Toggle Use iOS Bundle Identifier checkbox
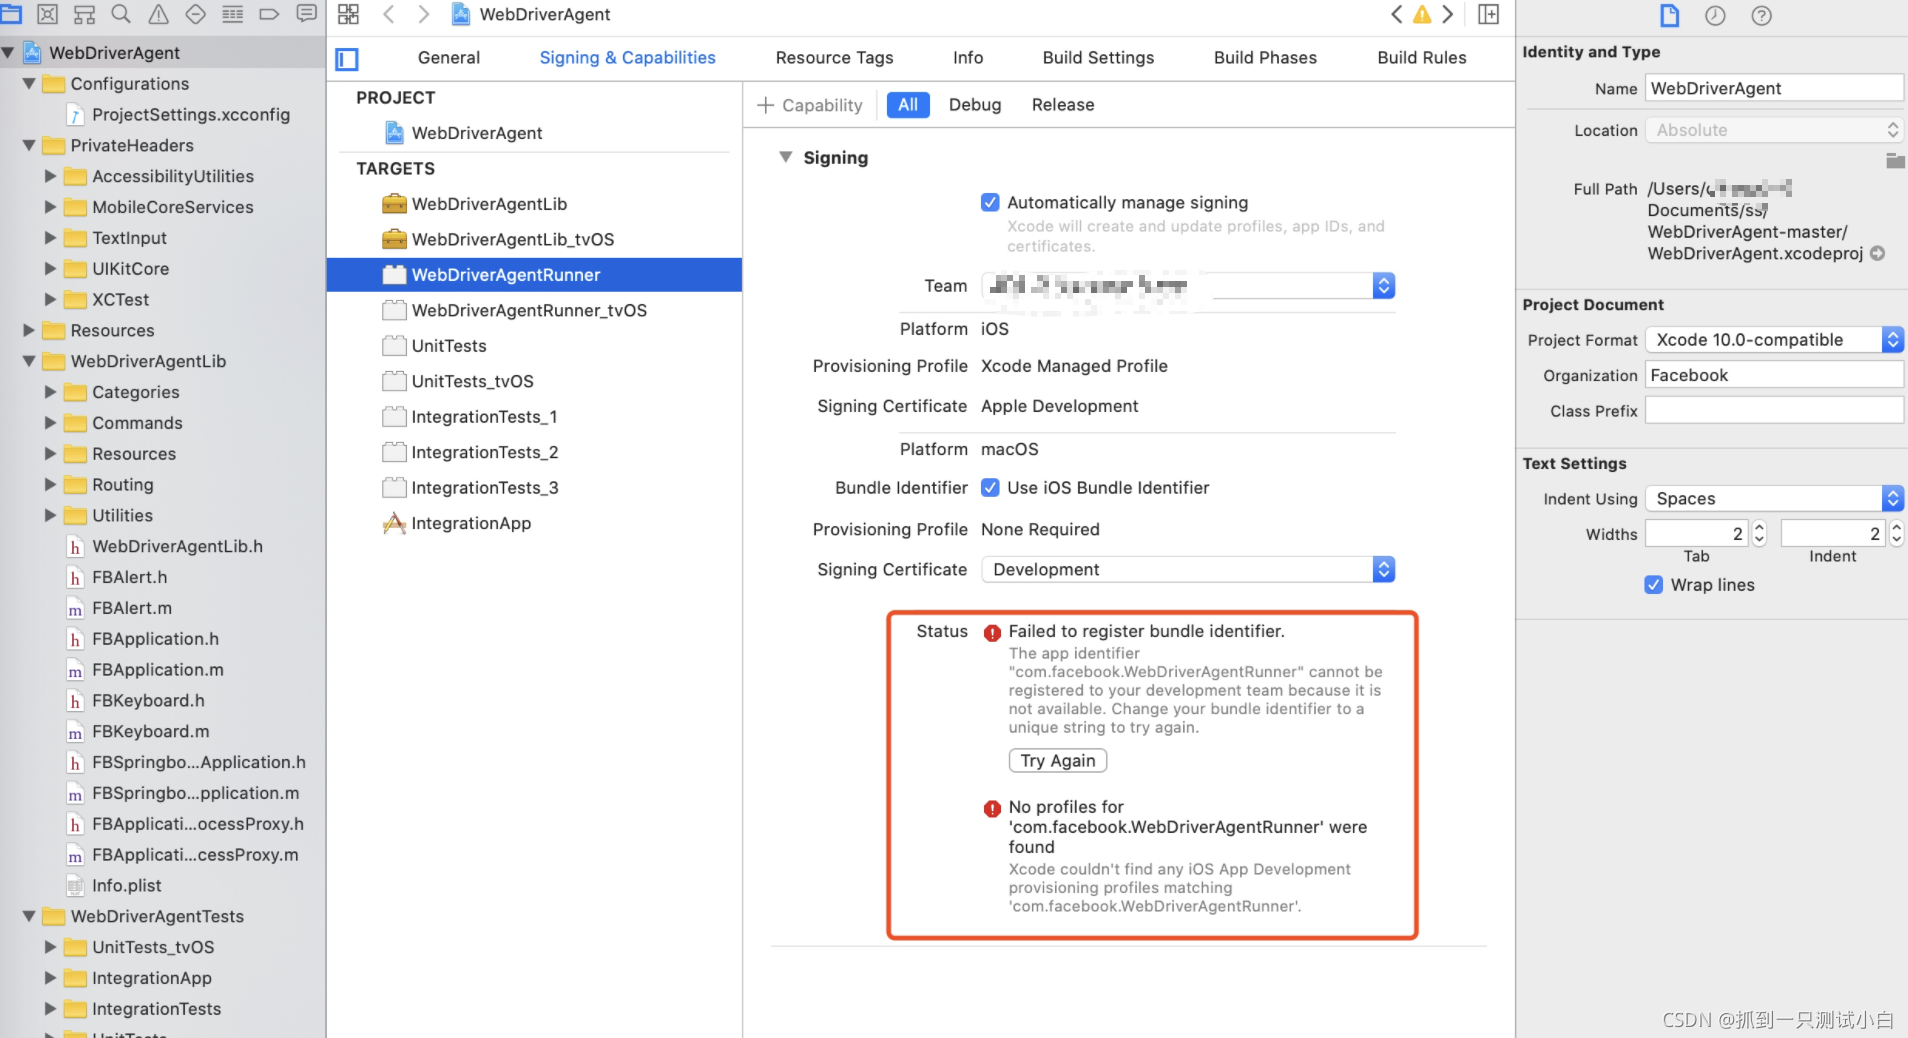 pos(990,488)
